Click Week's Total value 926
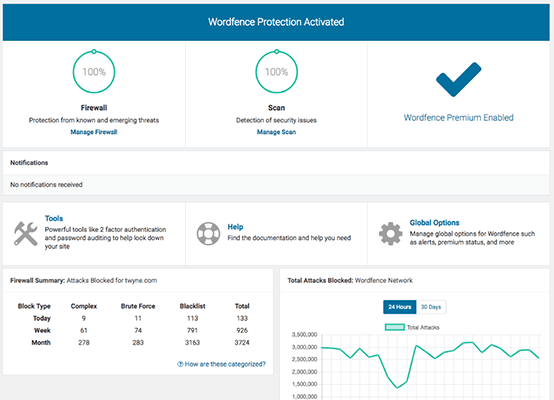The width and height of the screenshot is (554, 400). (x=242, y=330)
